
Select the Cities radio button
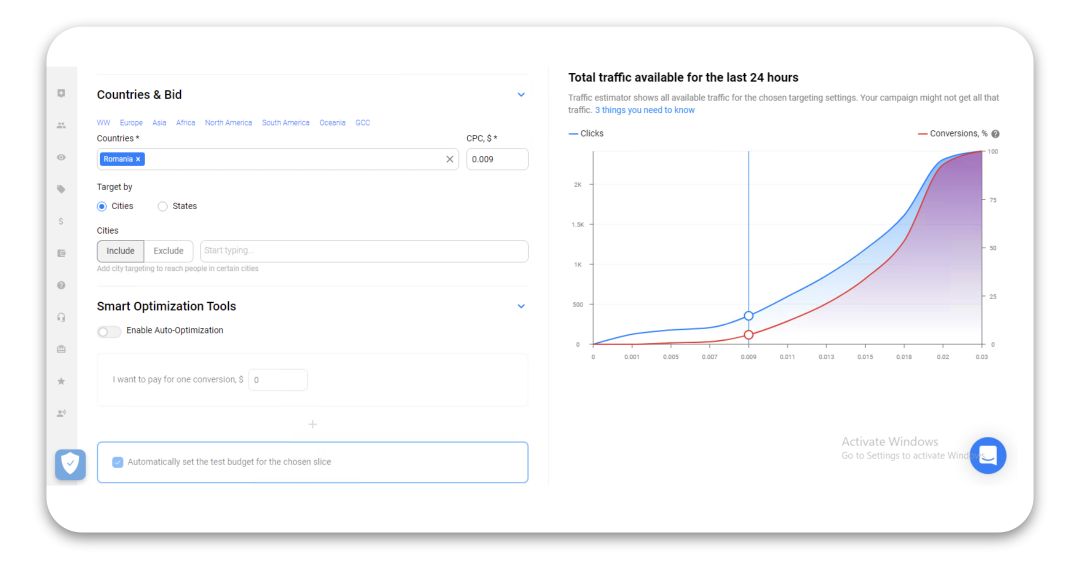(102, 206)
